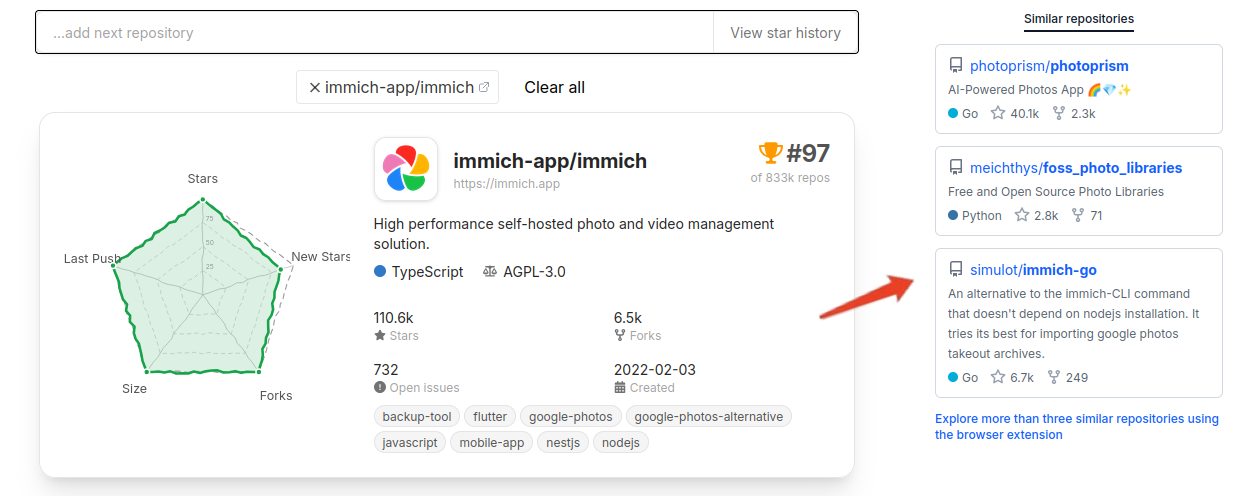Image resolution: width=1257 pixels, height=496 pixels.
Task: Click the fork icon showing 2.3k
Action: (x=1058, y=113)
